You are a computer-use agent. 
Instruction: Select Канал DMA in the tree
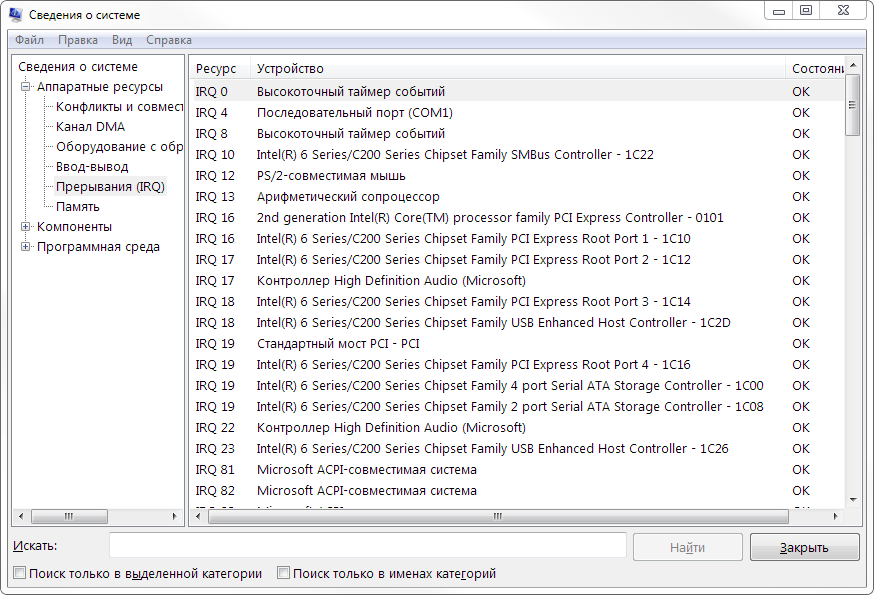pos(90,127)
